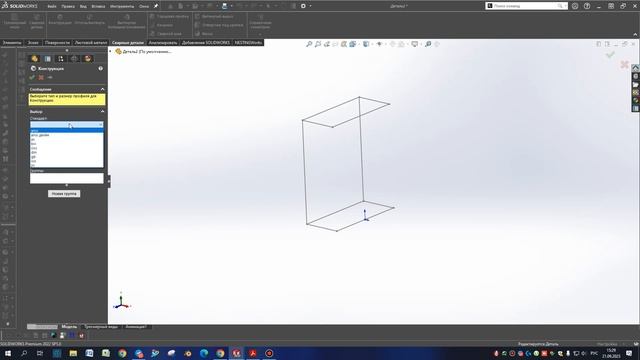
Task: Open help for the Конструкция PropertyManager
Action: (x=100, y=69)
